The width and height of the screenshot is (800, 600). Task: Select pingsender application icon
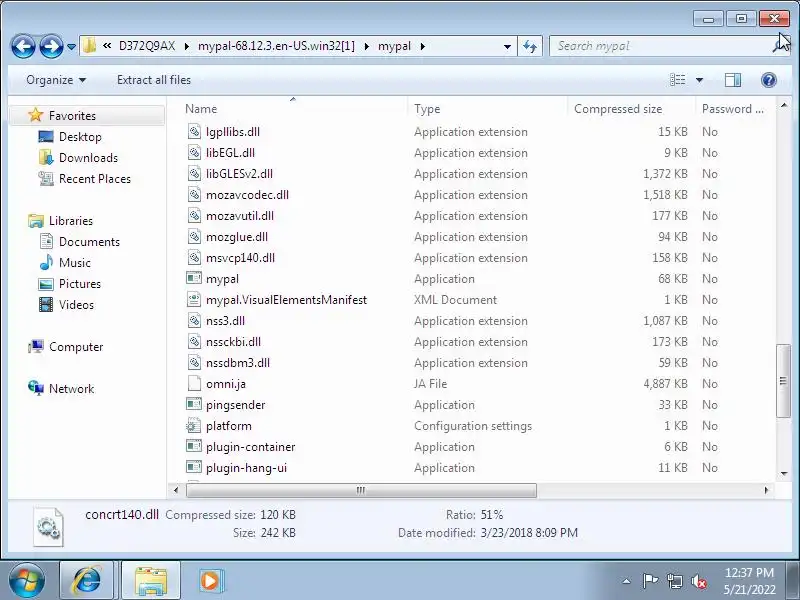point(194,404)
